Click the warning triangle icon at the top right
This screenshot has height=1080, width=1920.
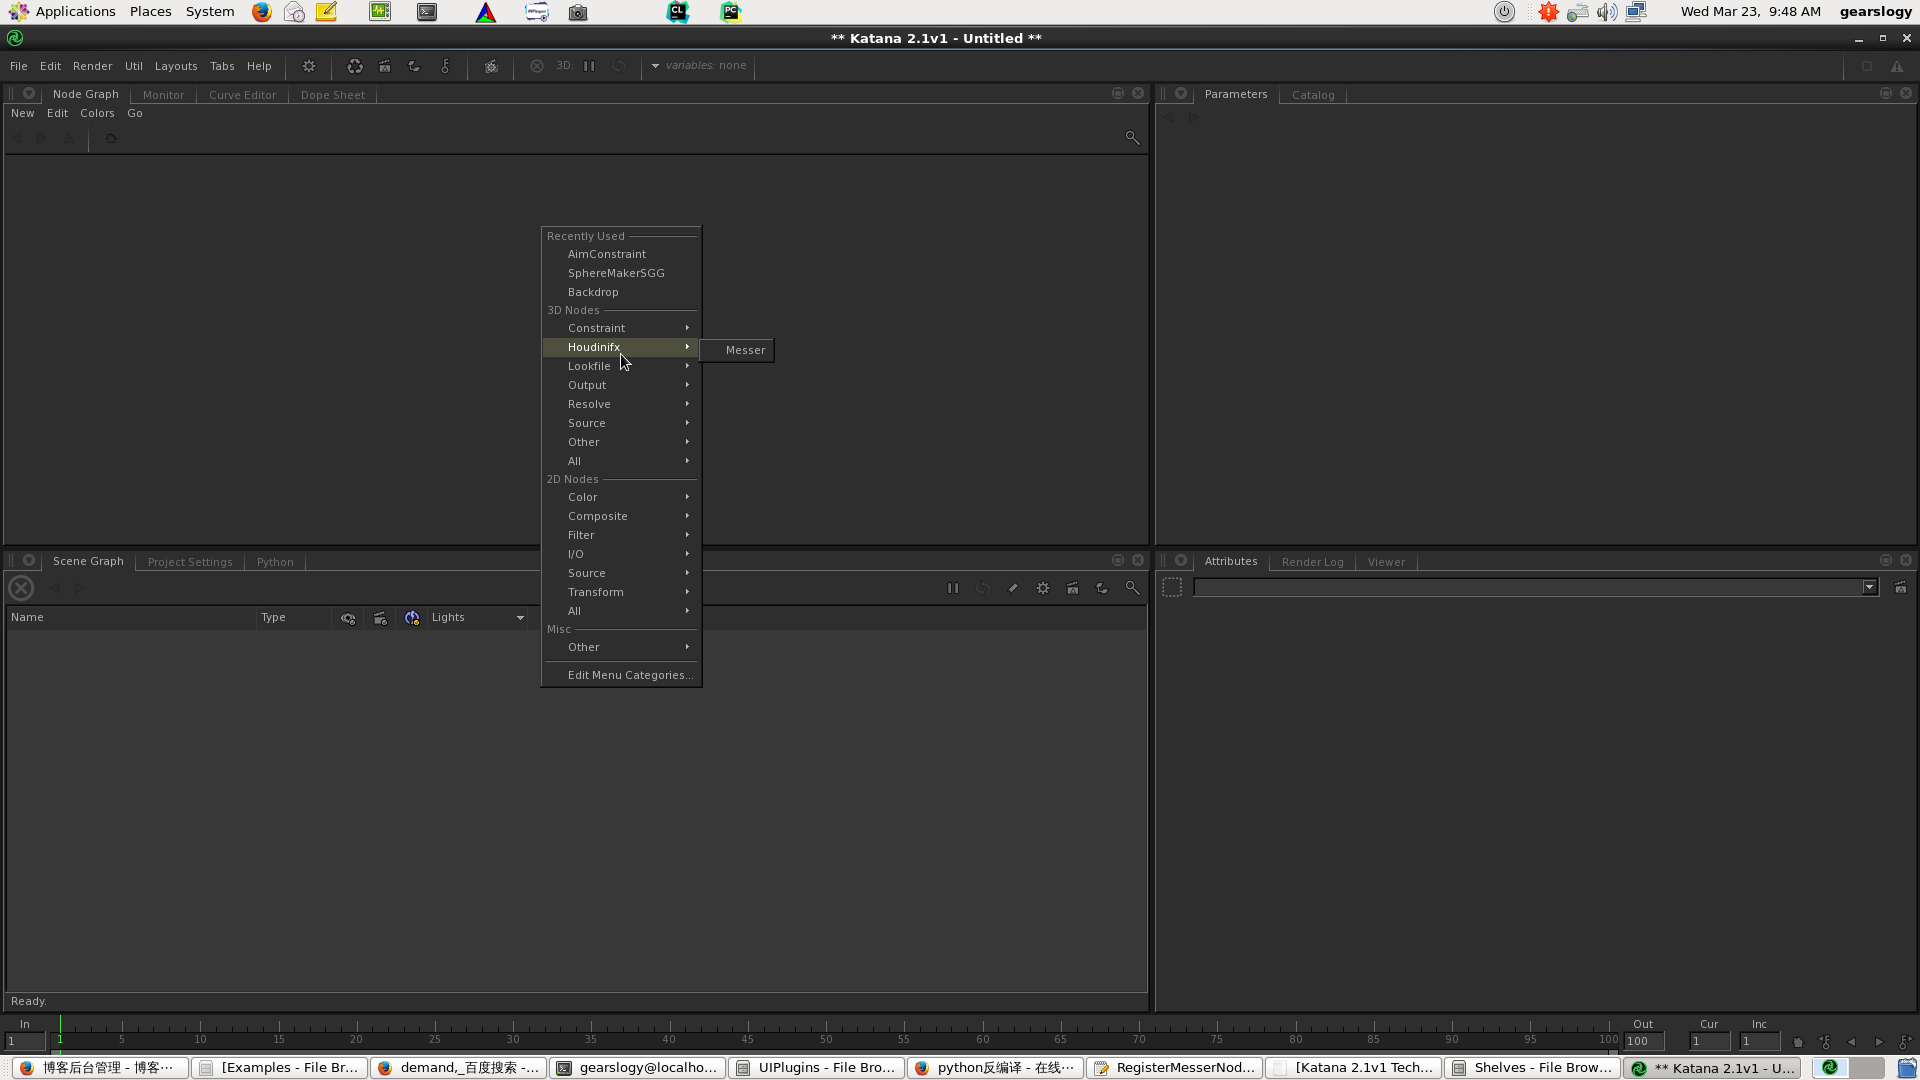click(x=1897, y=66)
